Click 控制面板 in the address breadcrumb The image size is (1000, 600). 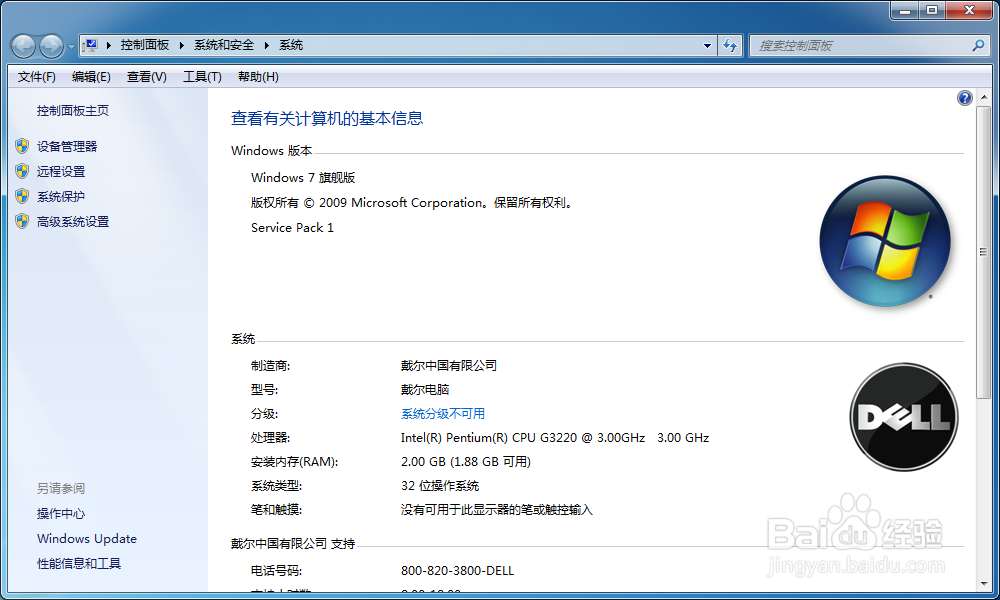145,45
